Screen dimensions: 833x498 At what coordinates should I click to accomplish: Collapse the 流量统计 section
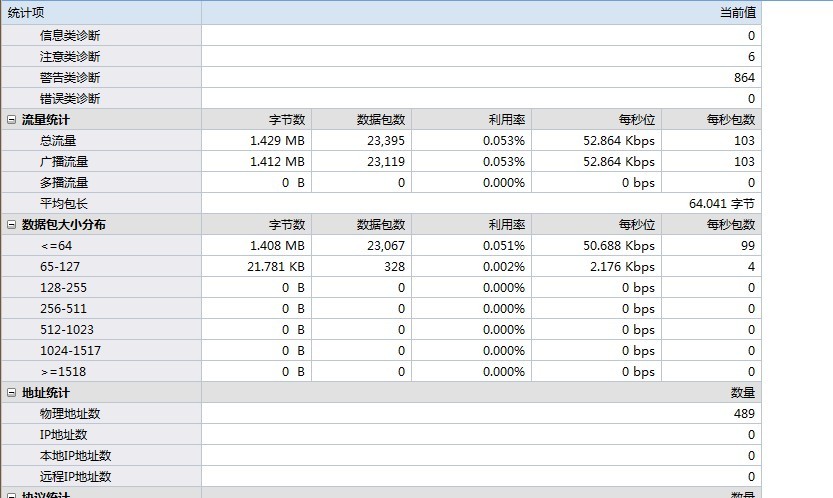pyautogui.click(x=11, y=120)
